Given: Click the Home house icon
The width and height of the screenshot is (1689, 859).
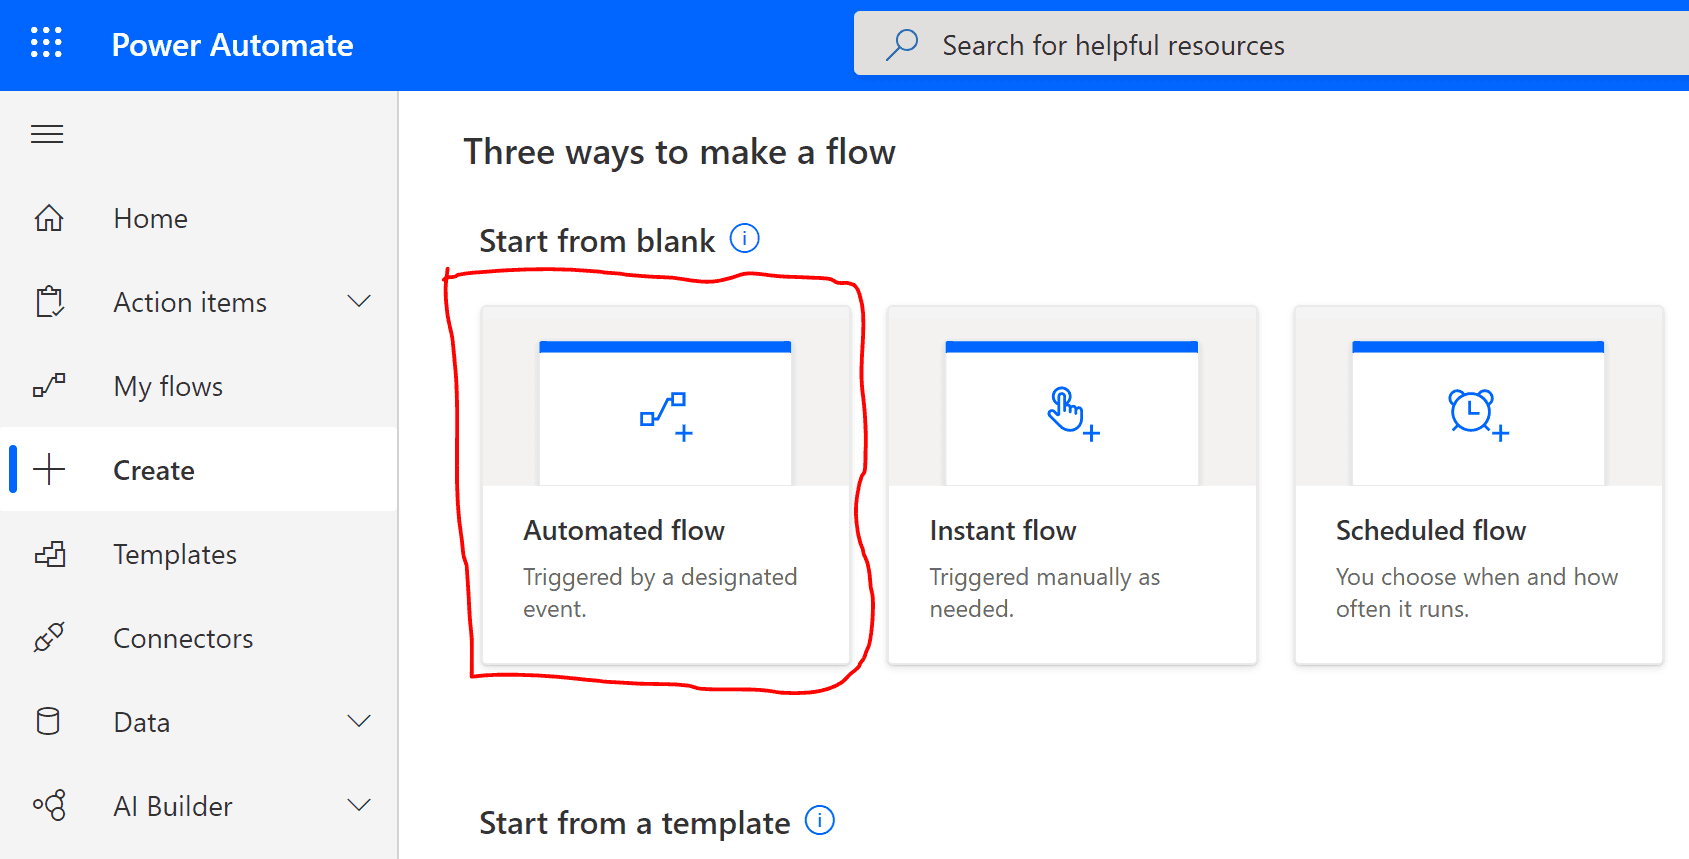Looking at the screenshot, I should click(x=49, y=218).
